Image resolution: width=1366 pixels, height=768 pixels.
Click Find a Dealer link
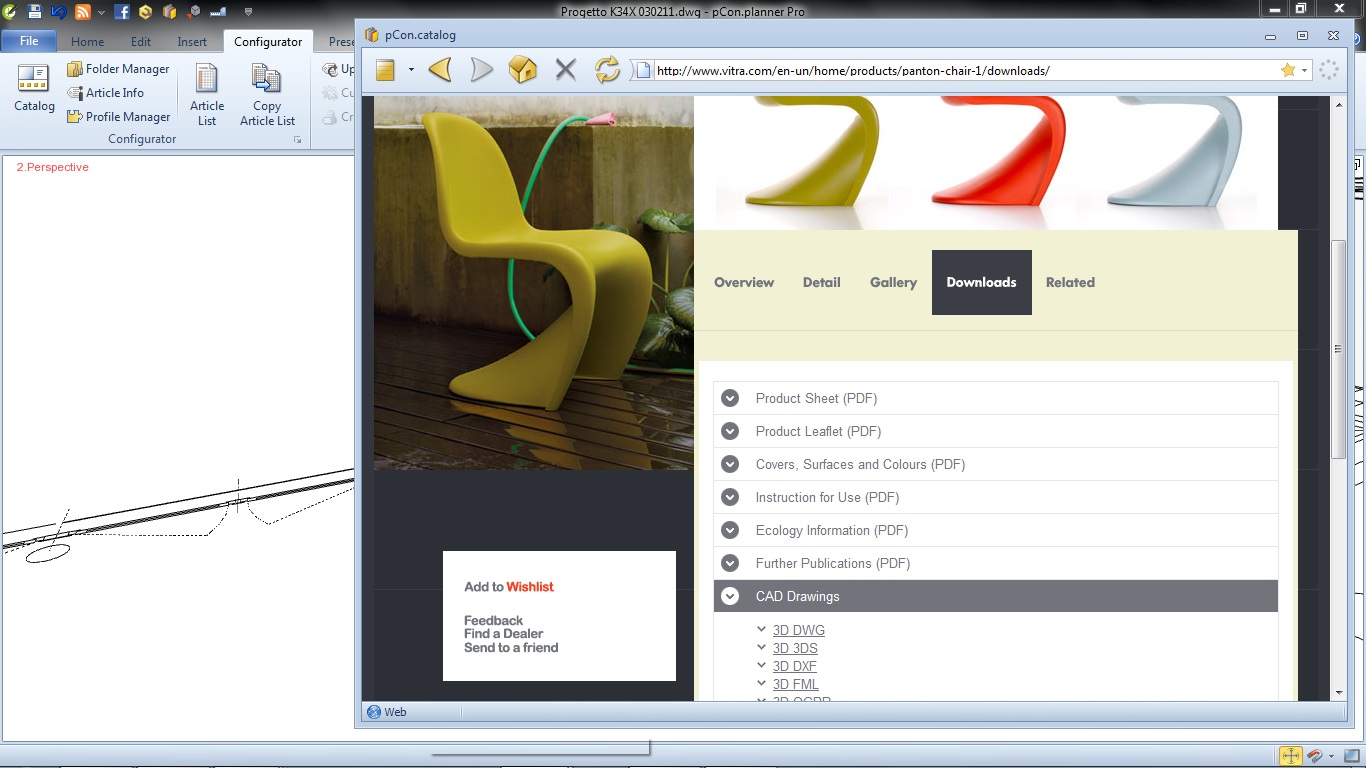tap(503, 634)
